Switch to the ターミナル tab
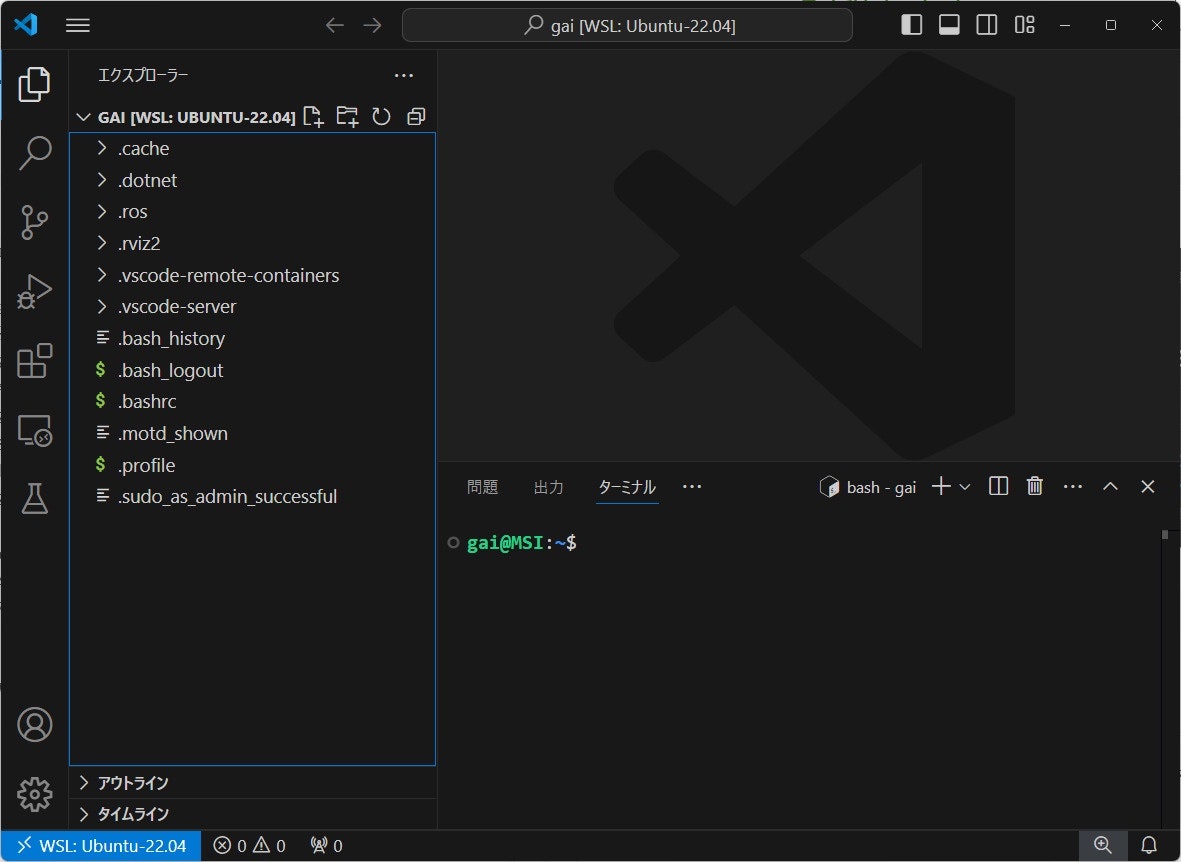Viewport: 1181px width, 862px height. pos(627,488)
